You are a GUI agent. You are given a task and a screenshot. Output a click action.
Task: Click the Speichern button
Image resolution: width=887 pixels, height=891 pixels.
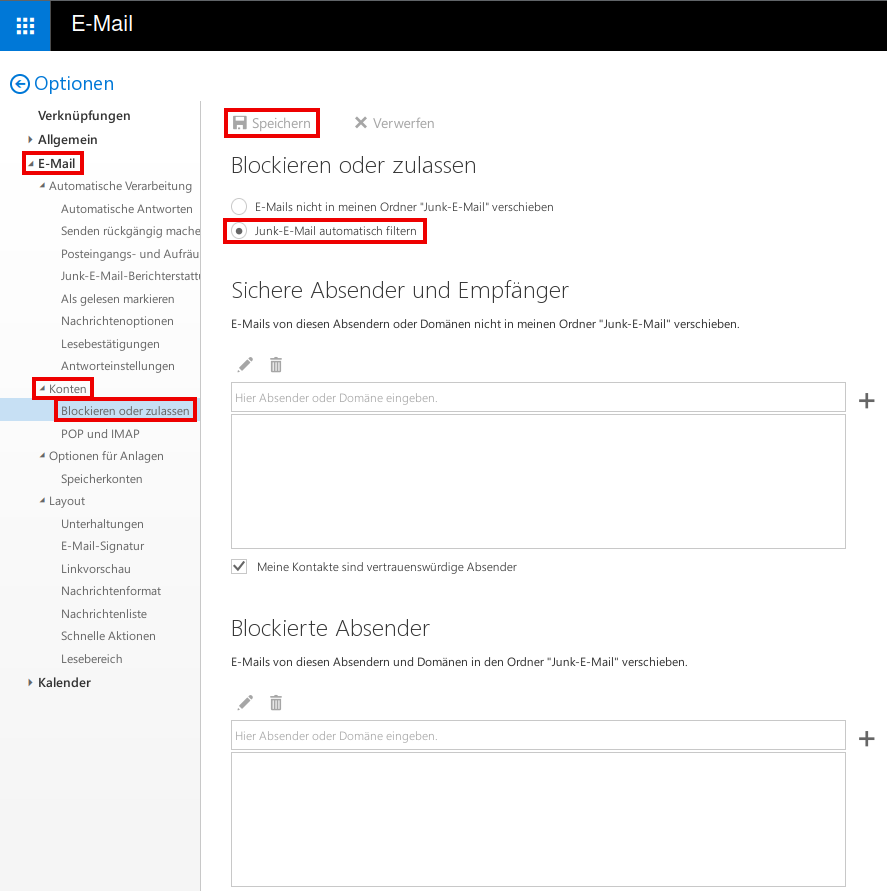click(271, 123)
